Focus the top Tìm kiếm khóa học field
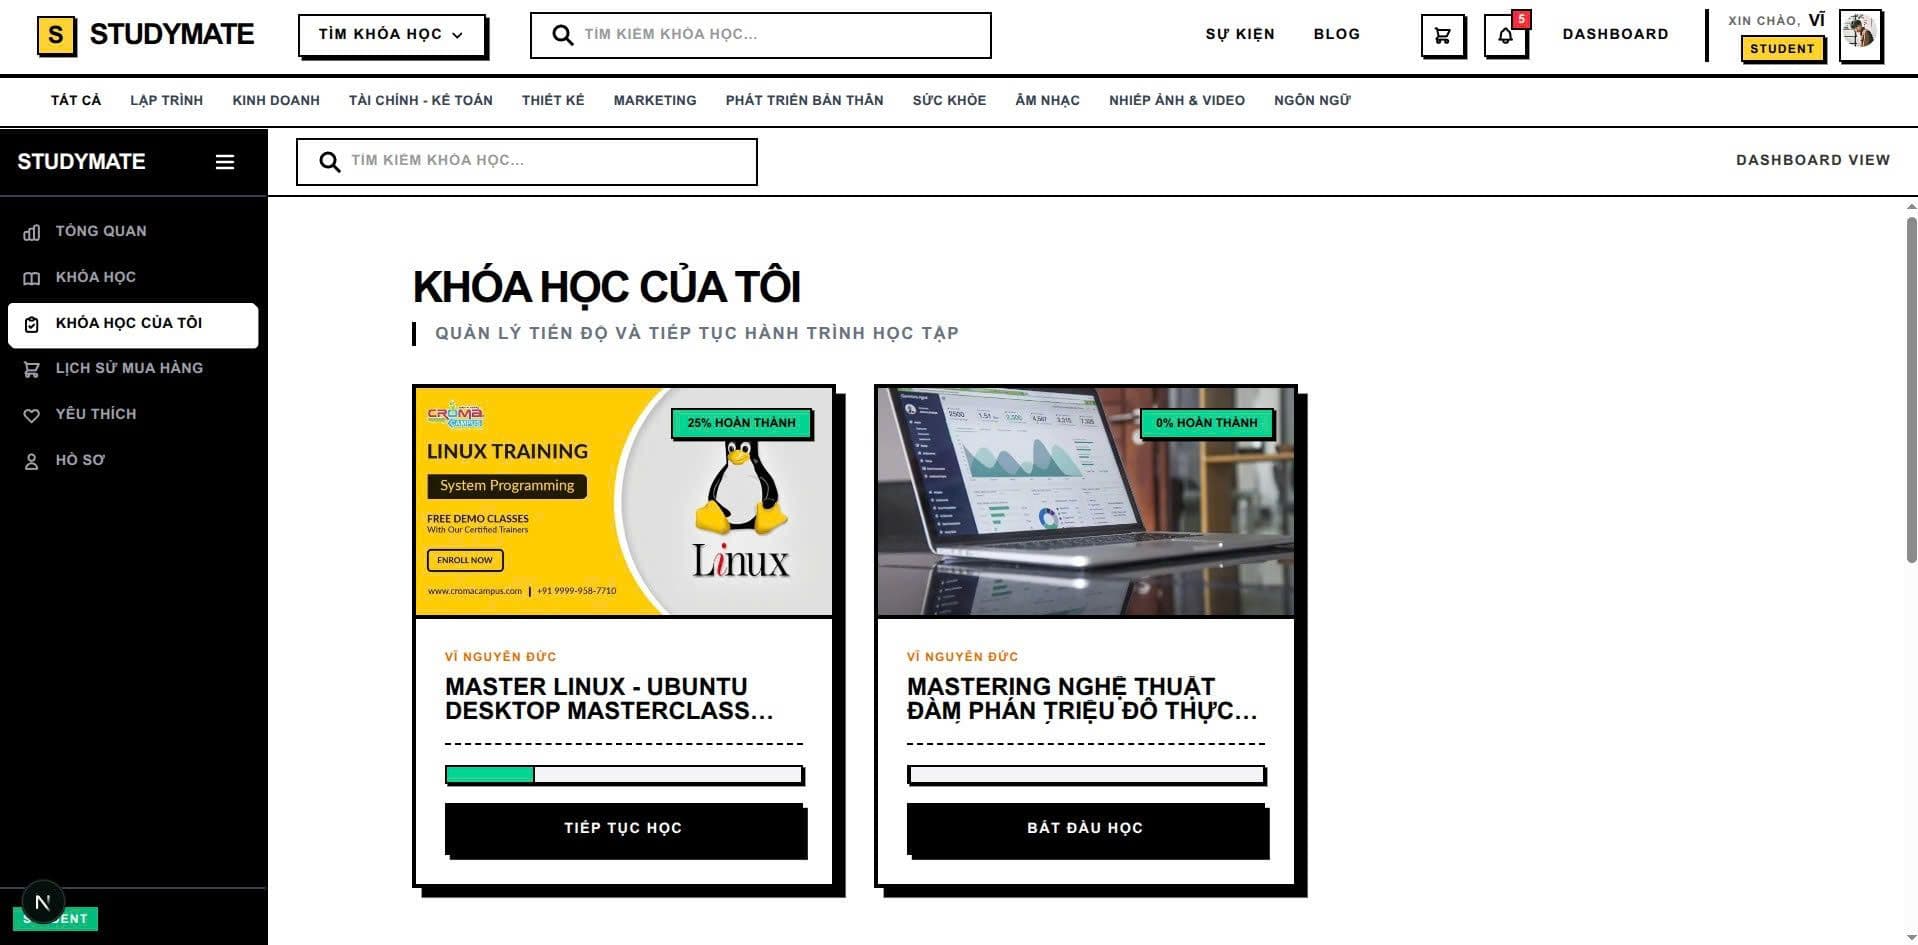Image resolution: width=1918 pixels, height=945 pixels. pyautogui.click(x=760, y=35)
